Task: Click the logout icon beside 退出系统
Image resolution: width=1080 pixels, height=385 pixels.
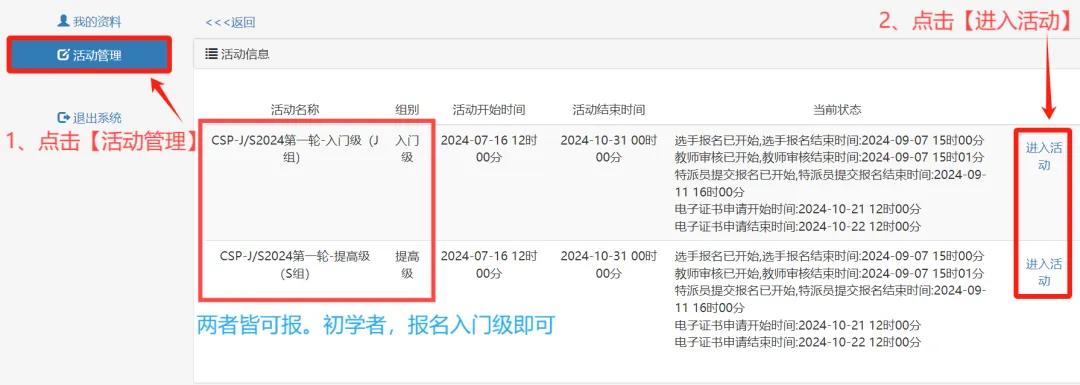Action: tap(63, 117)
